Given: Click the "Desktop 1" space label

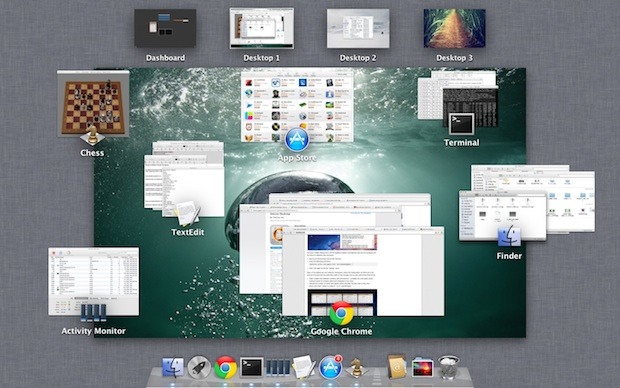Looking at the screenshot, I should pyautogui.click(x=262, y=58).
